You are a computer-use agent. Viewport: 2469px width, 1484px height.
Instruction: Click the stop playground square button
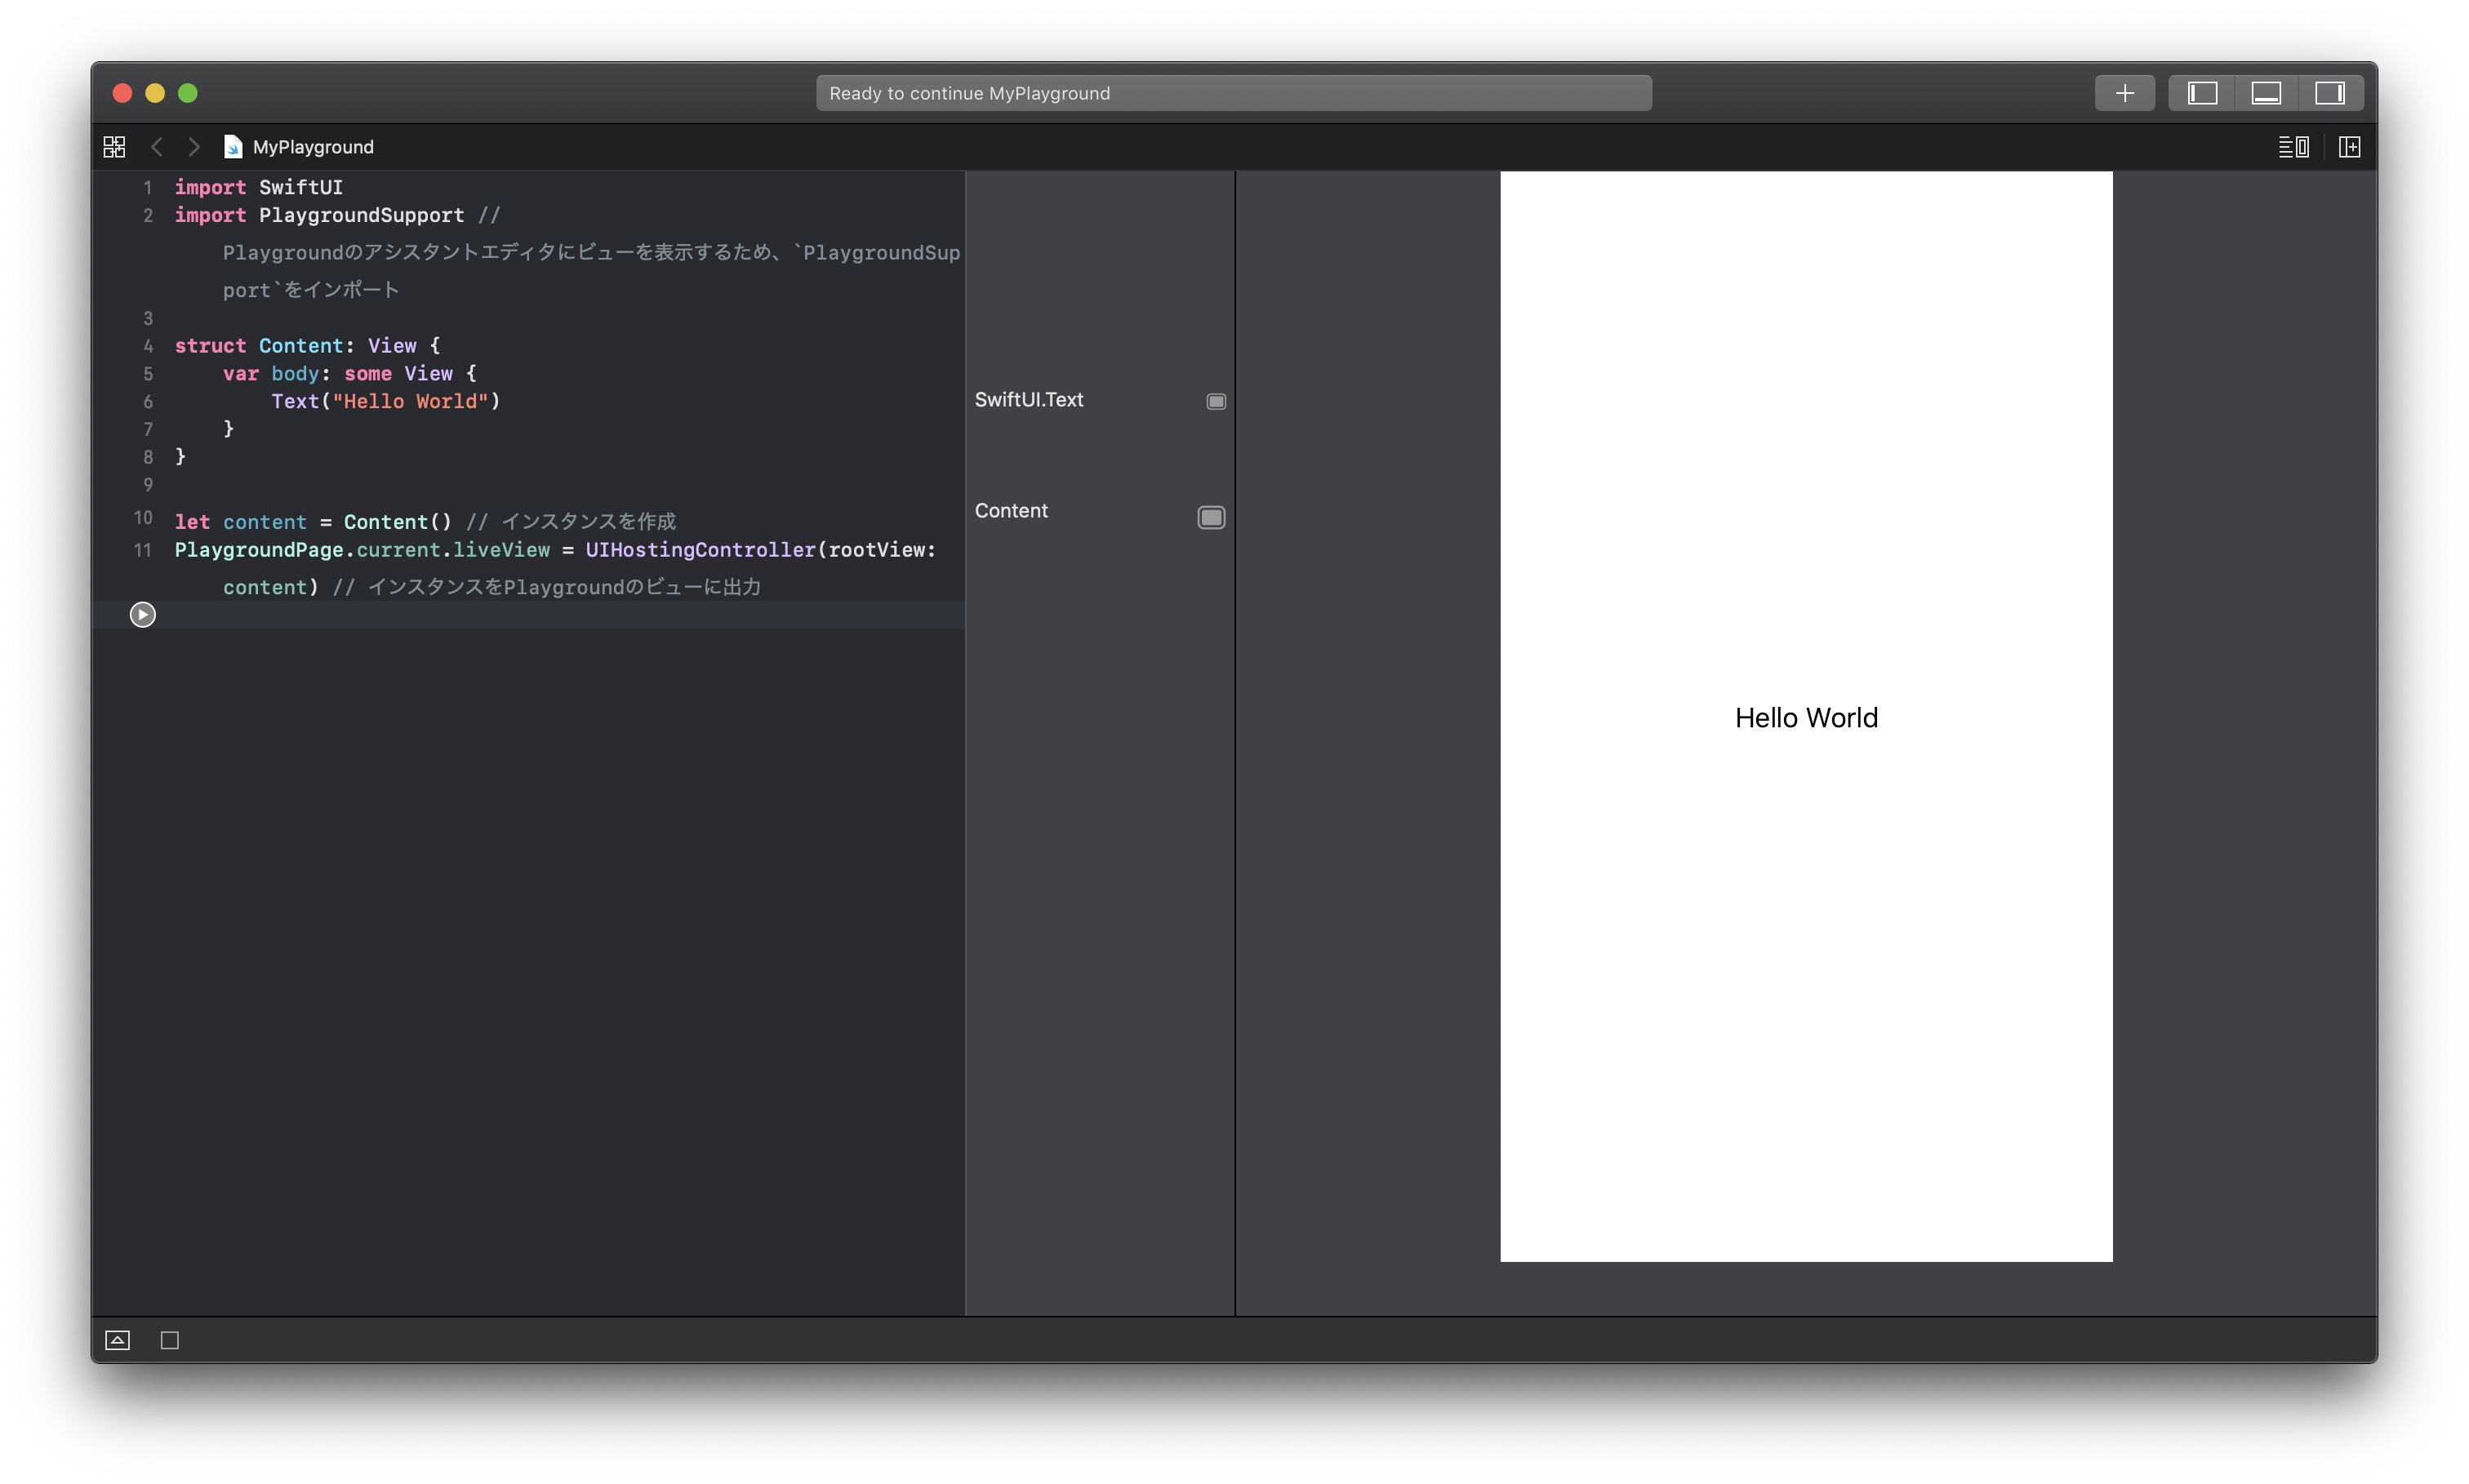pos(170,1340)
